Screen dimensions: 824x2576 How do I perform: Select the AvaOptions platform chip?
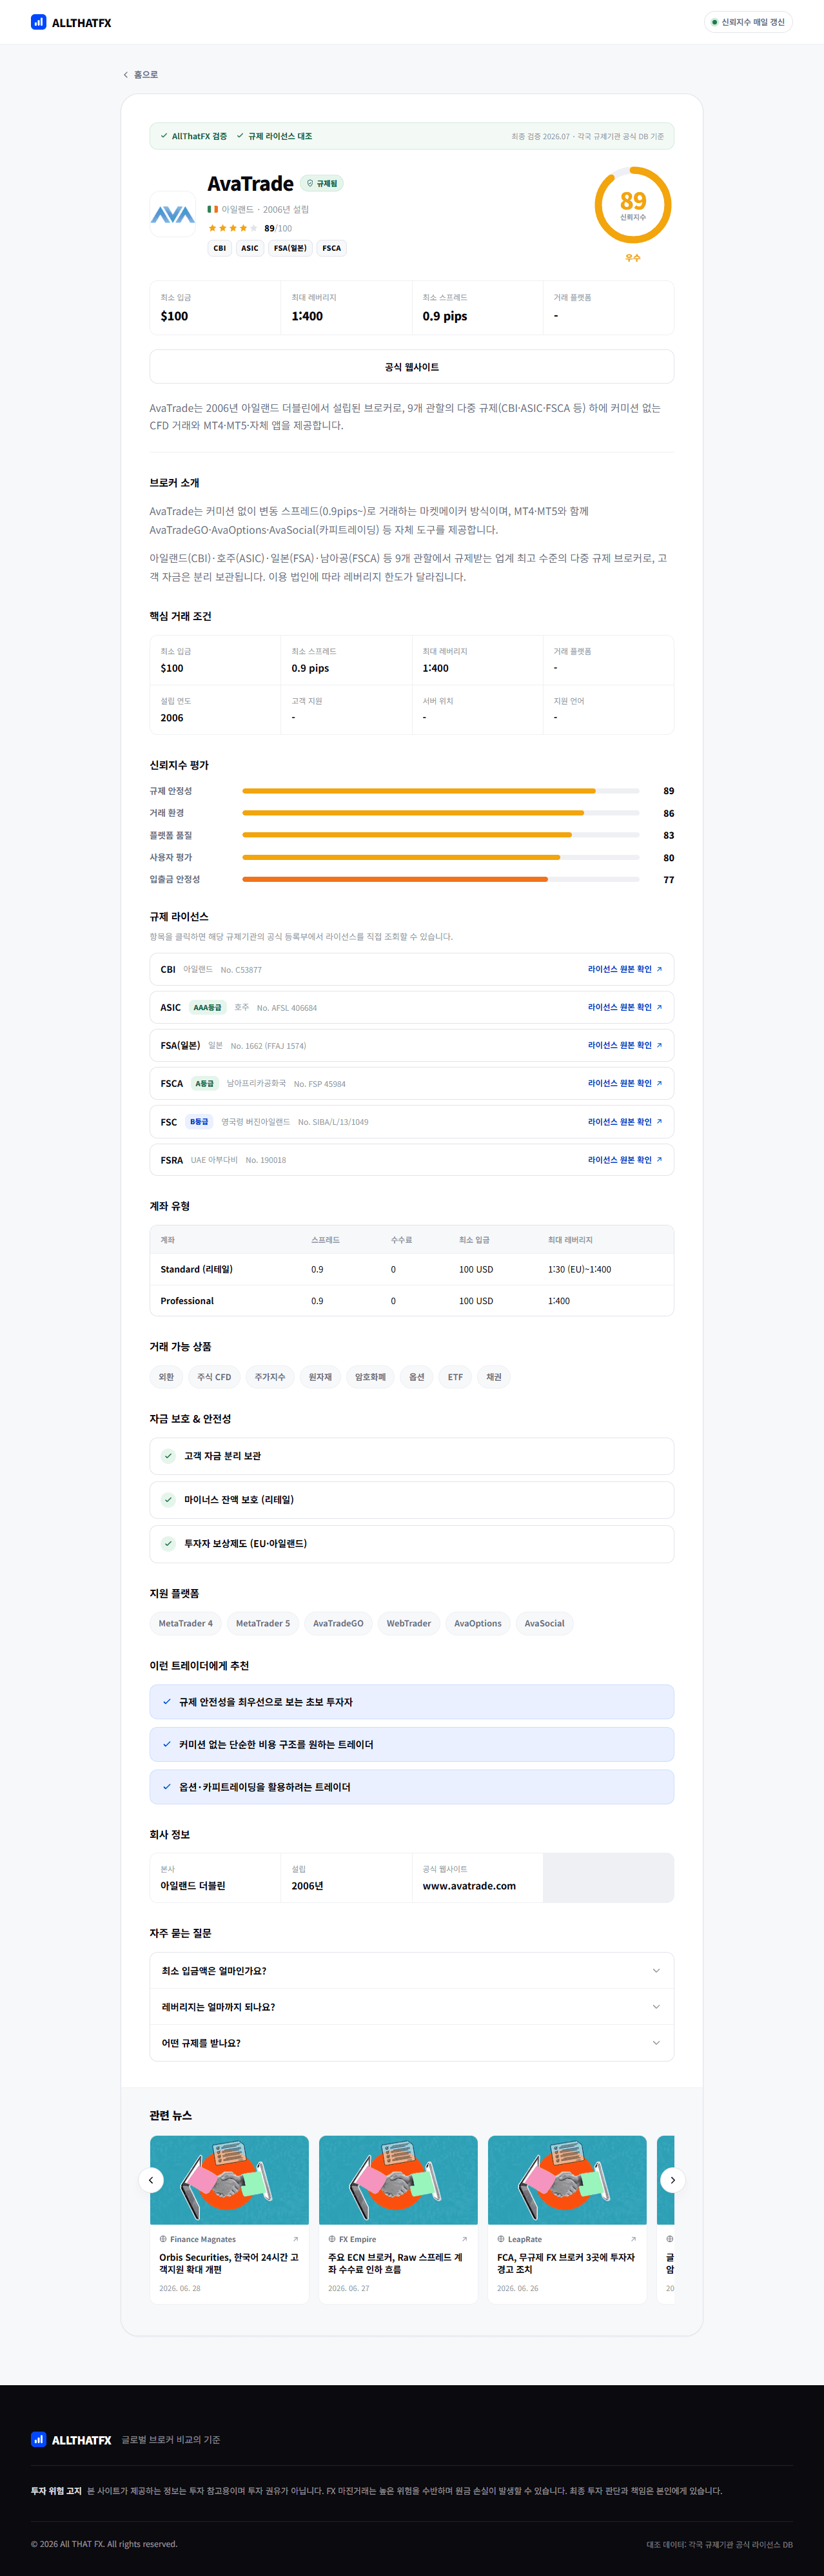coord(478,1623)
